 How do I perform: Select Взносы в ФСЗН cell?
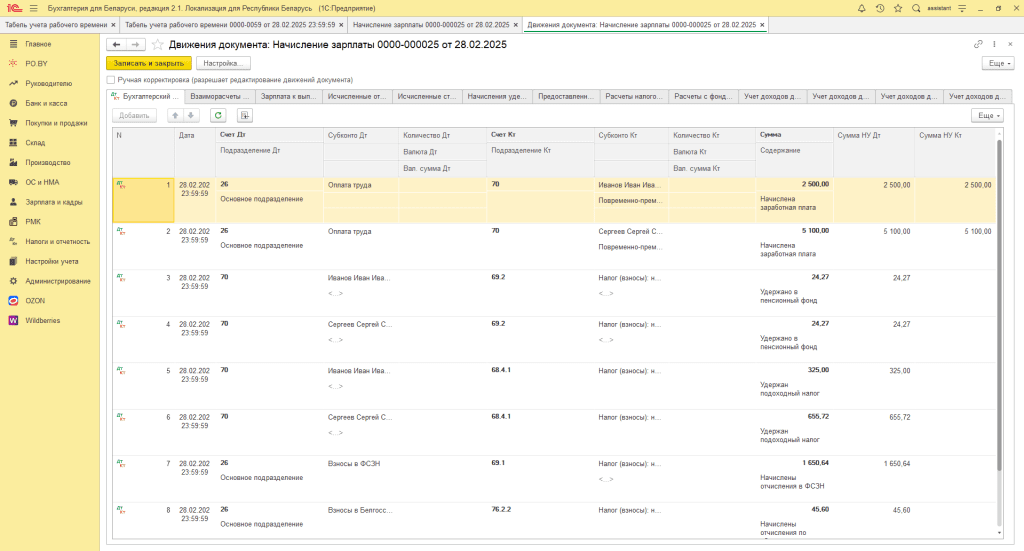(354, 464)
